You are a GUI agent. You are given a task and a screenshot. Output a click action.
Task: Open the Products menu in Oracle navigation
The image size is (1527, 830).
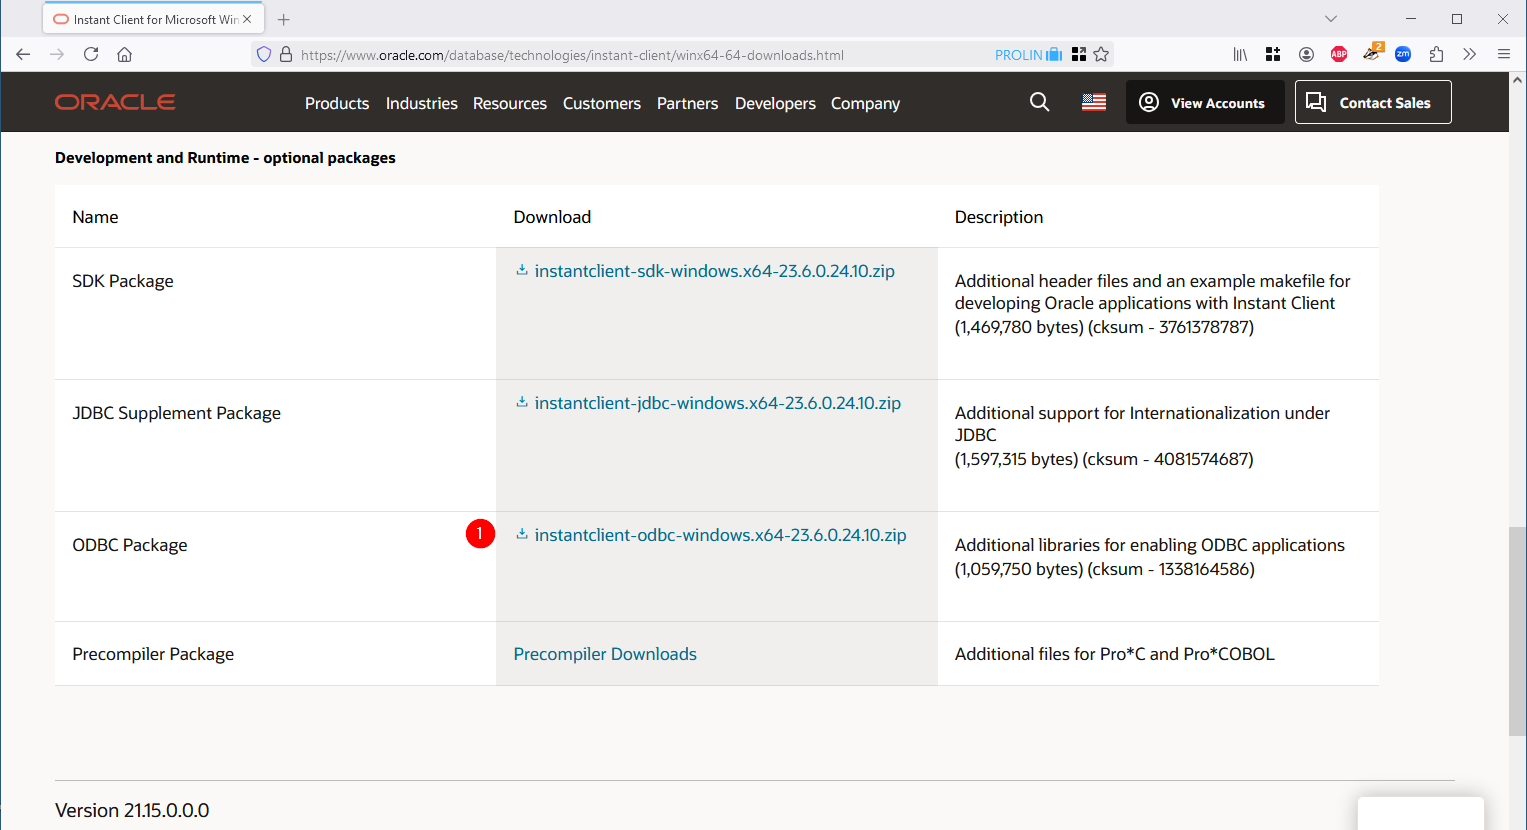337,103
